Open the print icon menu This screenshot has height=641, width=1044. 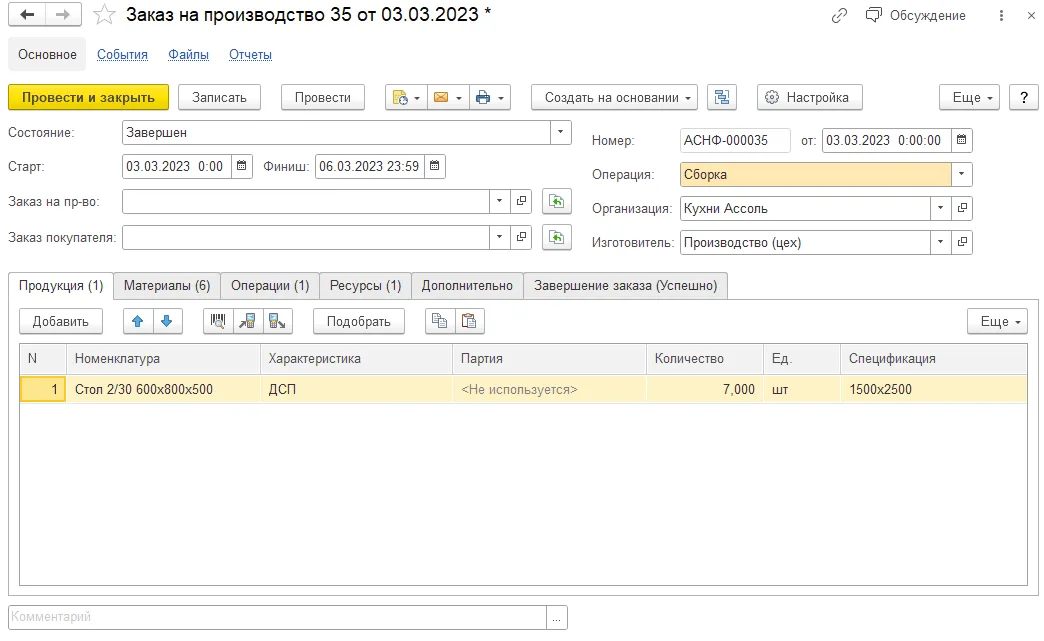[x=490, y=97]
